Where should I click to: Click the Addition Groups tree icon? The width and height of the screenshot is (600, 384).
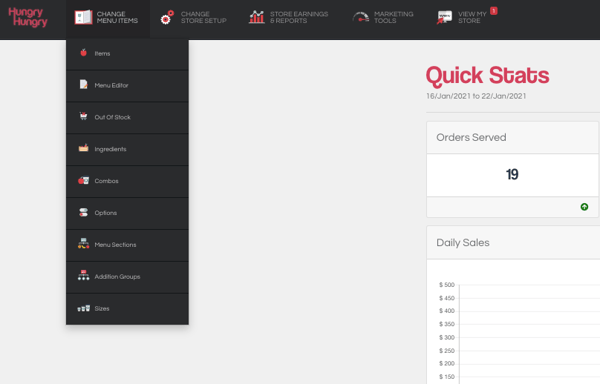pyautogui.click(x=83, y=275)
